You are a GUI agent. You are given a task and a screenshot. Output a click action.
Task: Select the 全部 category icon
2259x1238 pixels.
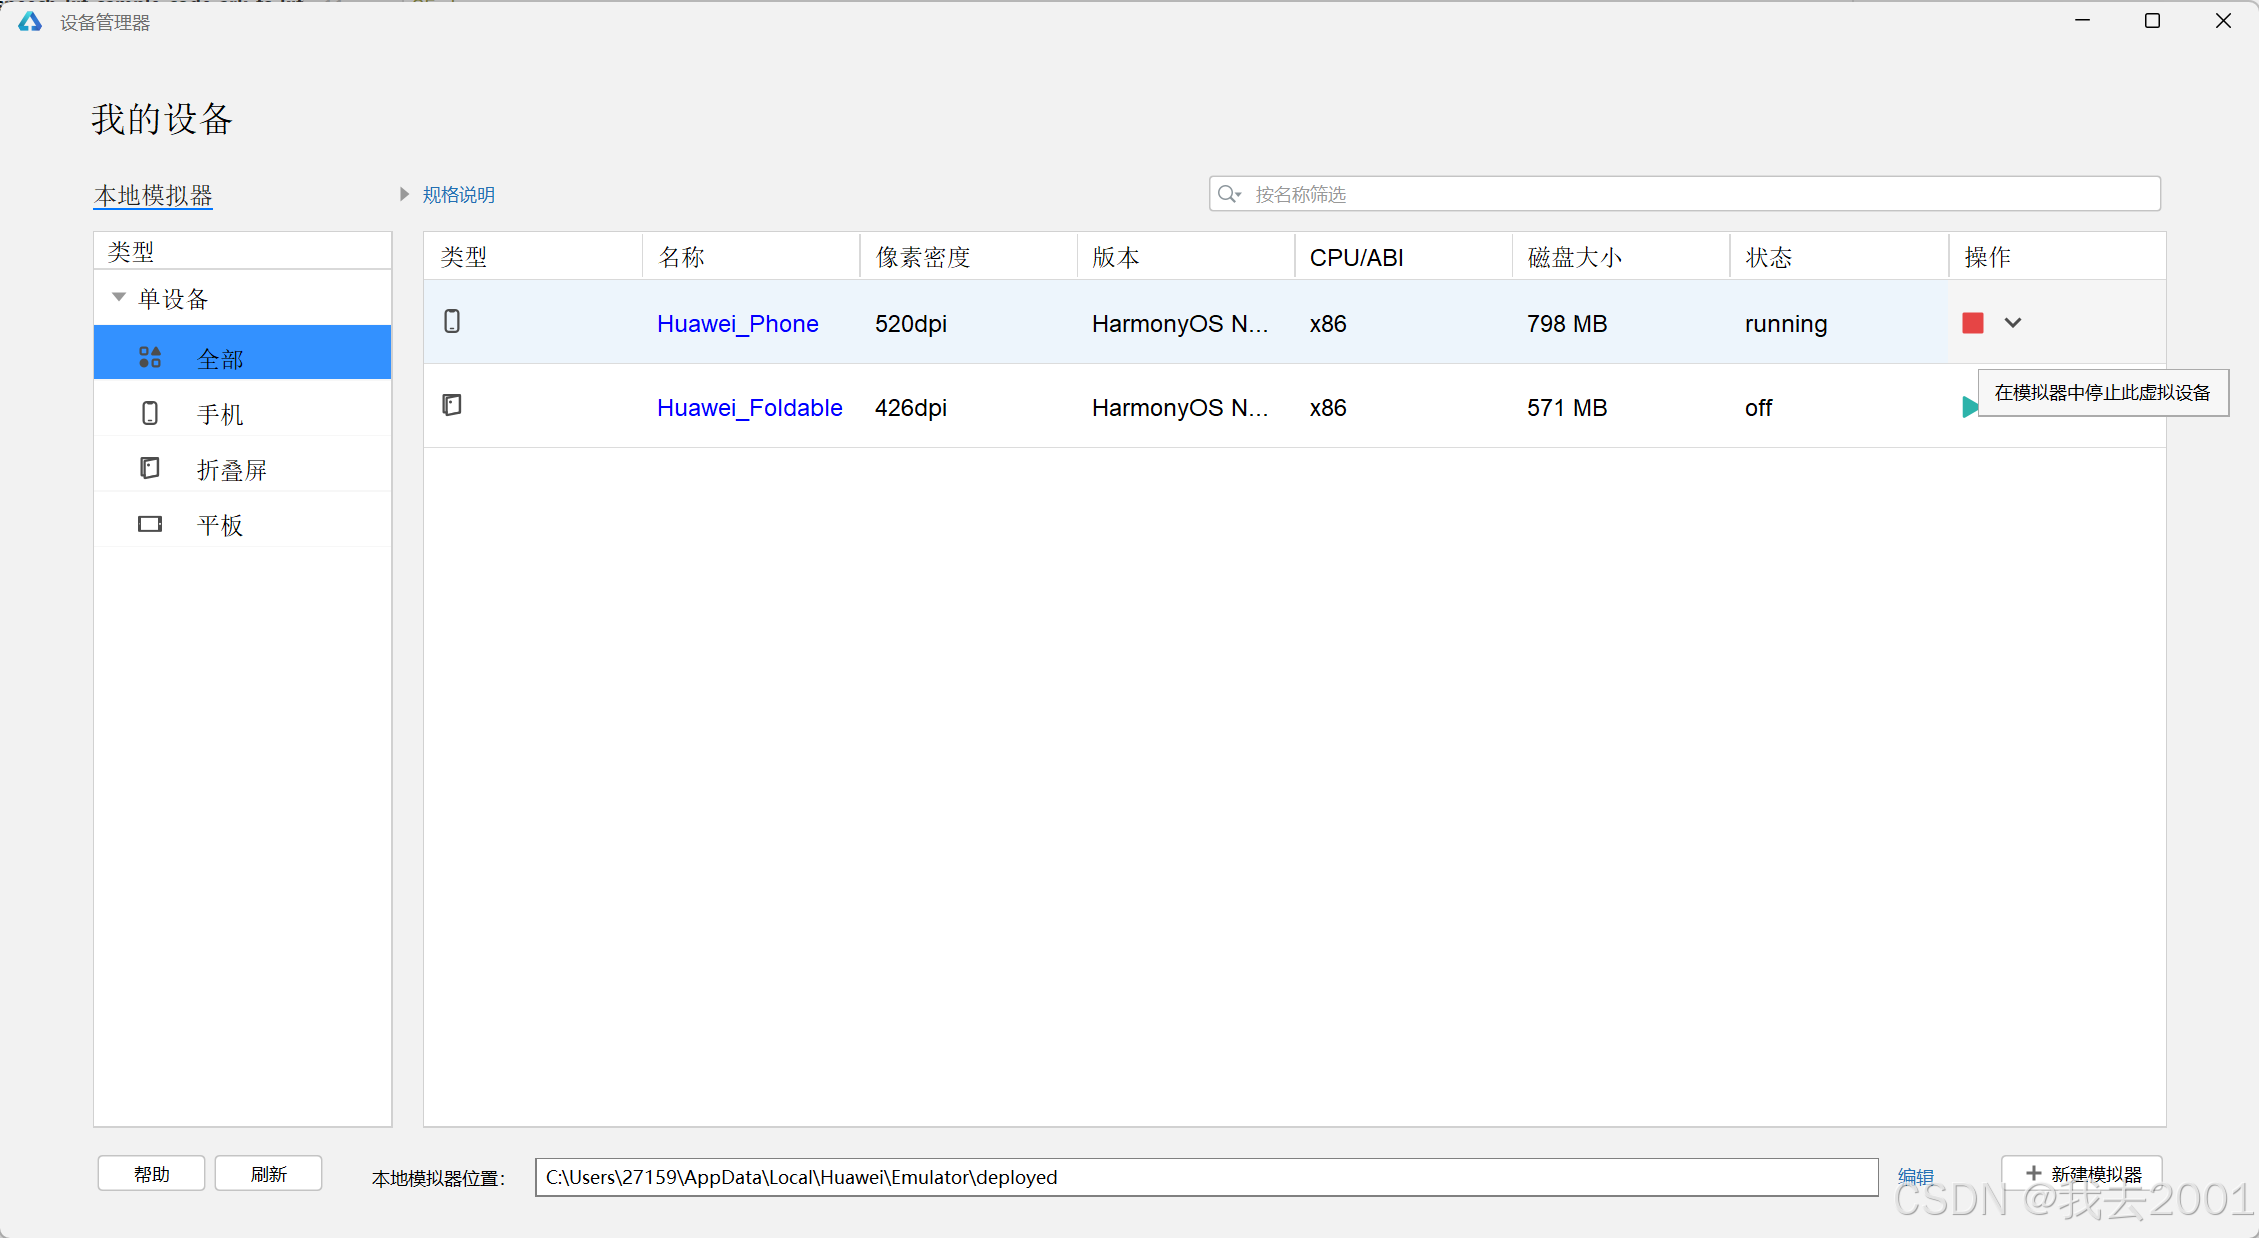(150, 358)
